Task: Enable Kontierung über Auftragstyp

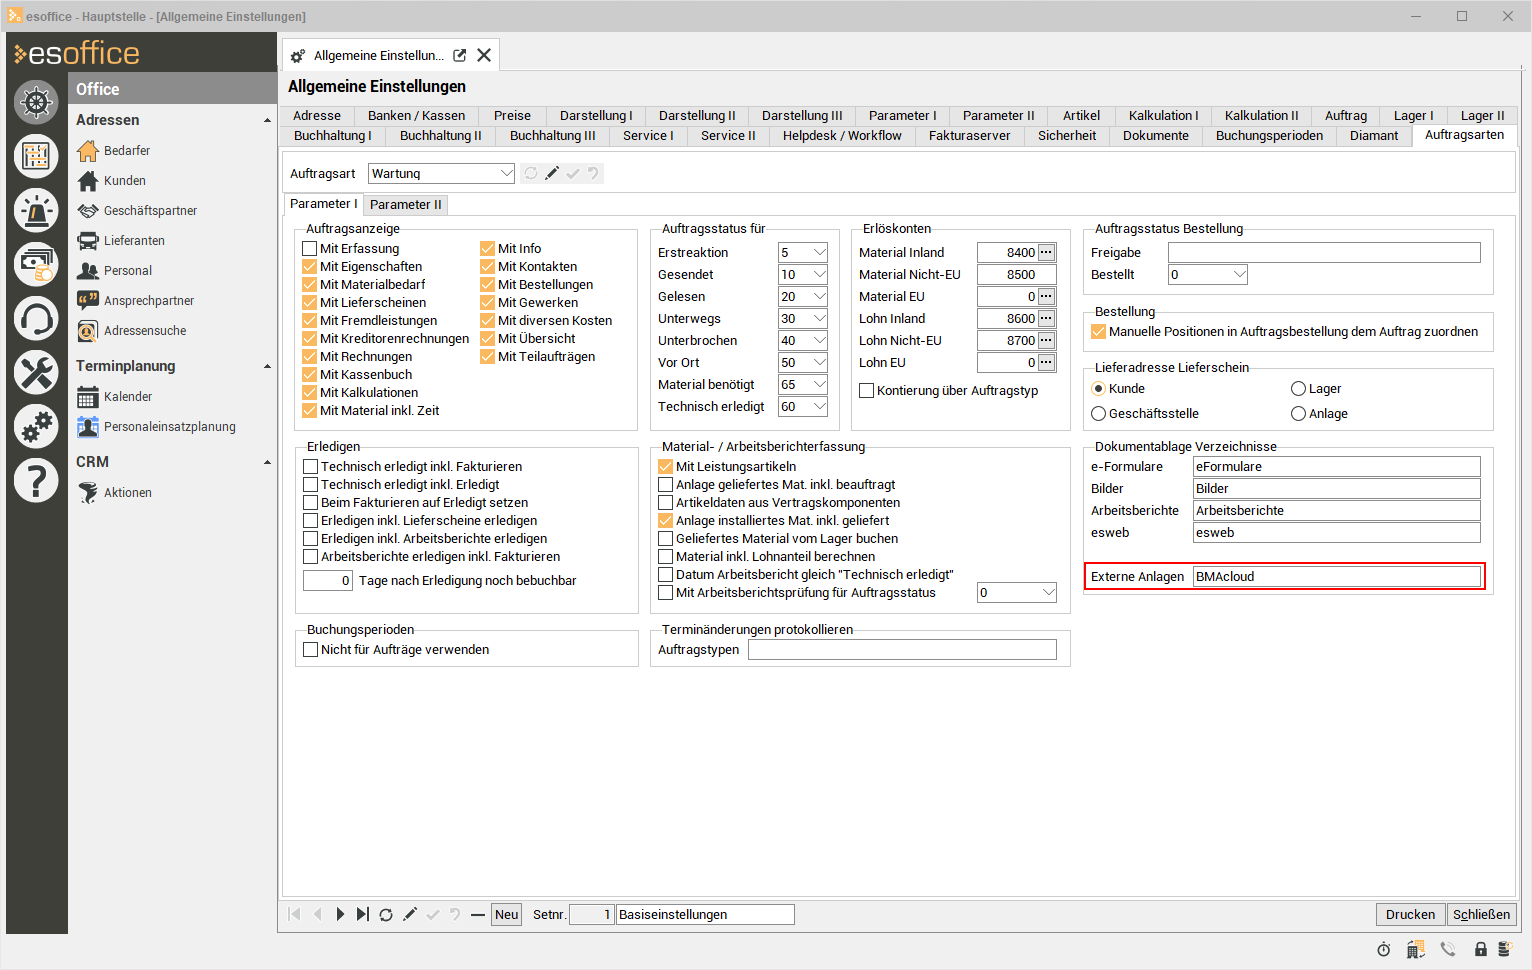Action: [867, 391]
